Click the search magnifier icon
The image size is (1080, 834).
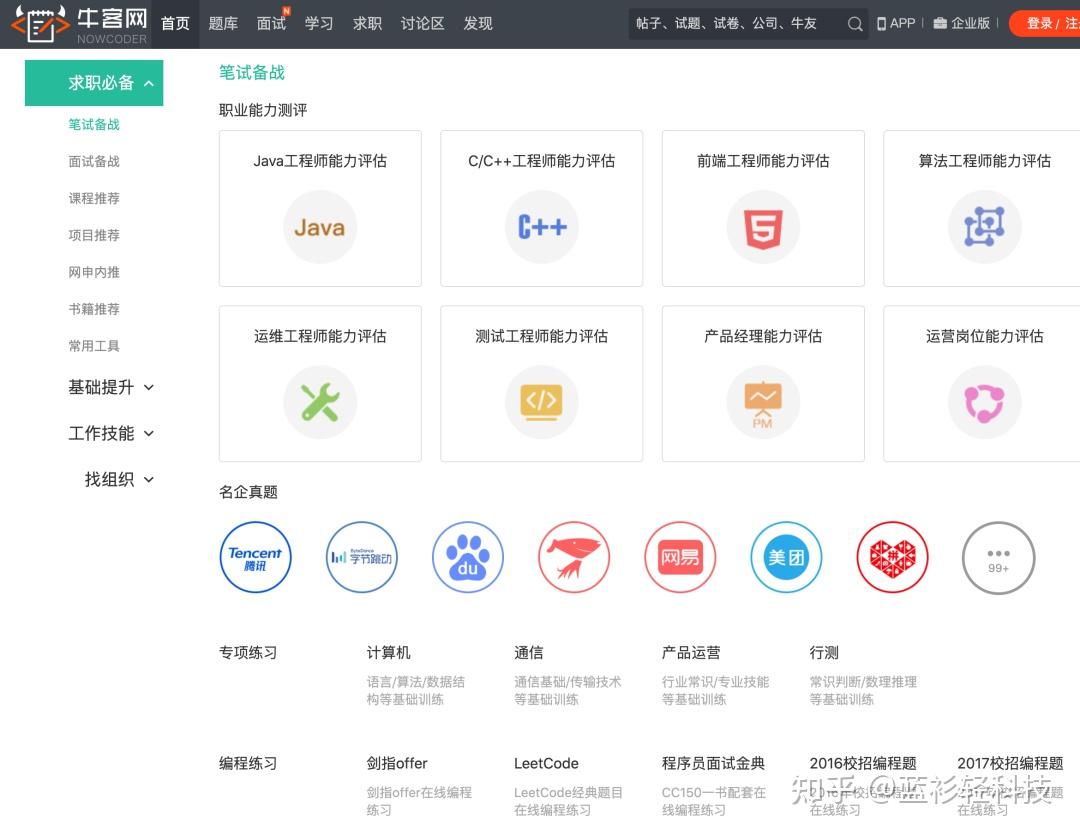click(x=855, y=24)
